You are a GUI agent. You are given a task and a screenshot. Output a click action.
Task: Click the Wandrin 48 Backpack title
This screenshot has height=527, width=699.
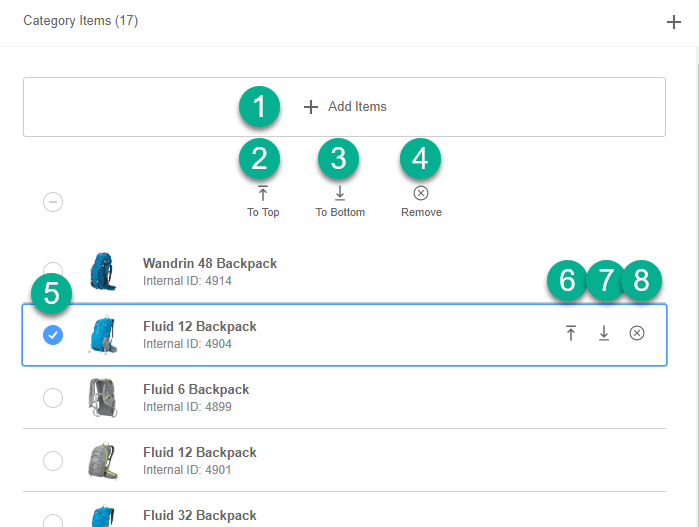210,264
